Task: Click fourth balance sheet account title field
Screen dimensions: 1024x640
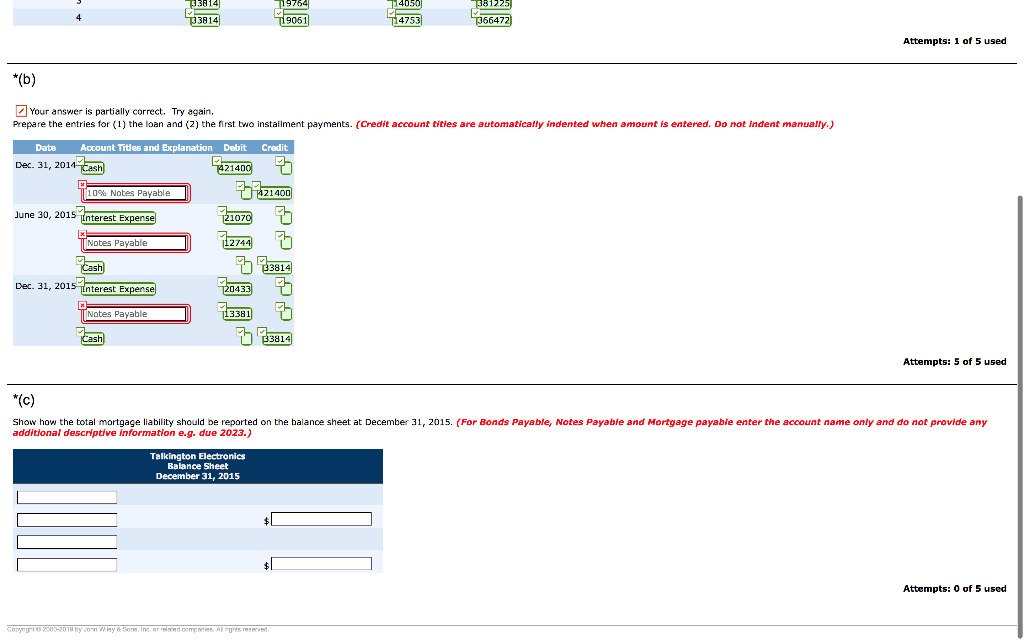Action: click(x=67, y=564)
